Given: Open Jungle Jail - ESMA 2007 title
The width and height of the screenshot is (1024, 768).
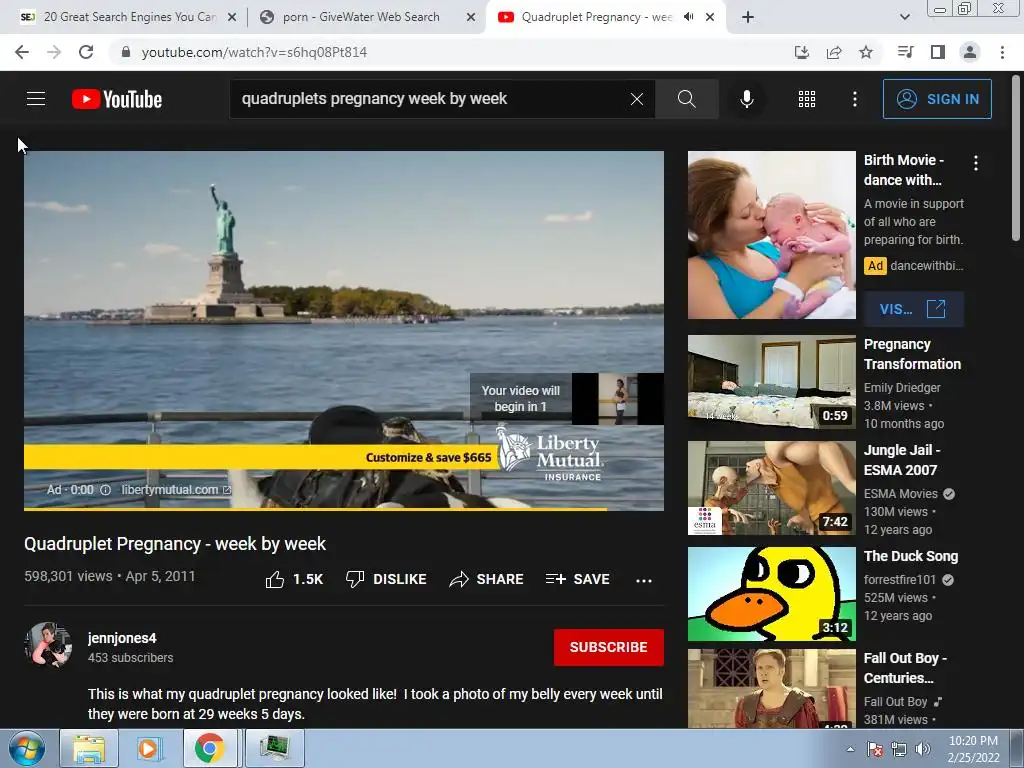Looking at the screenshot, I should (902, 460).
